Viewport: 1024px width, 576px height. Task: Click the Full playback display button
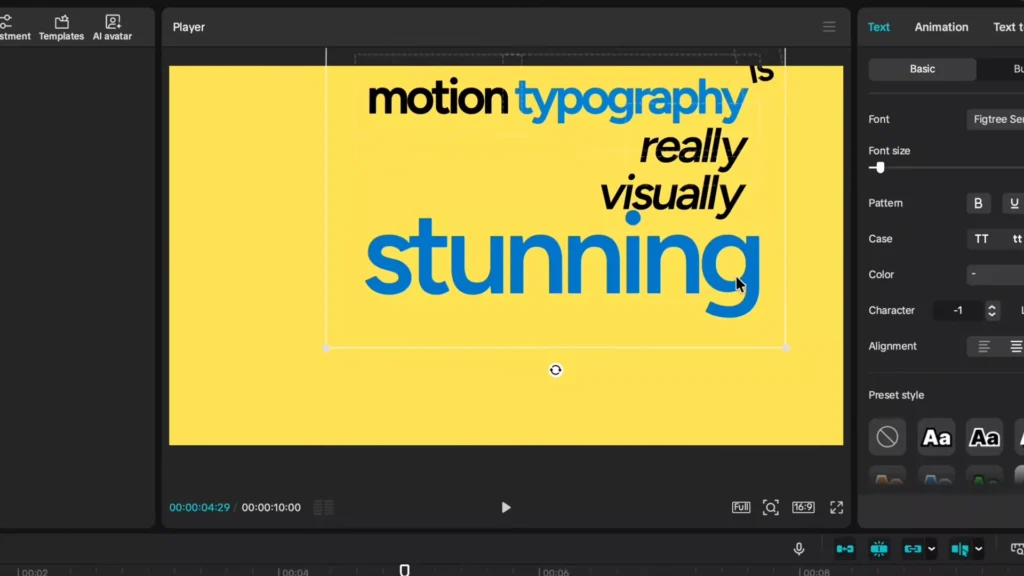[741, 507]
